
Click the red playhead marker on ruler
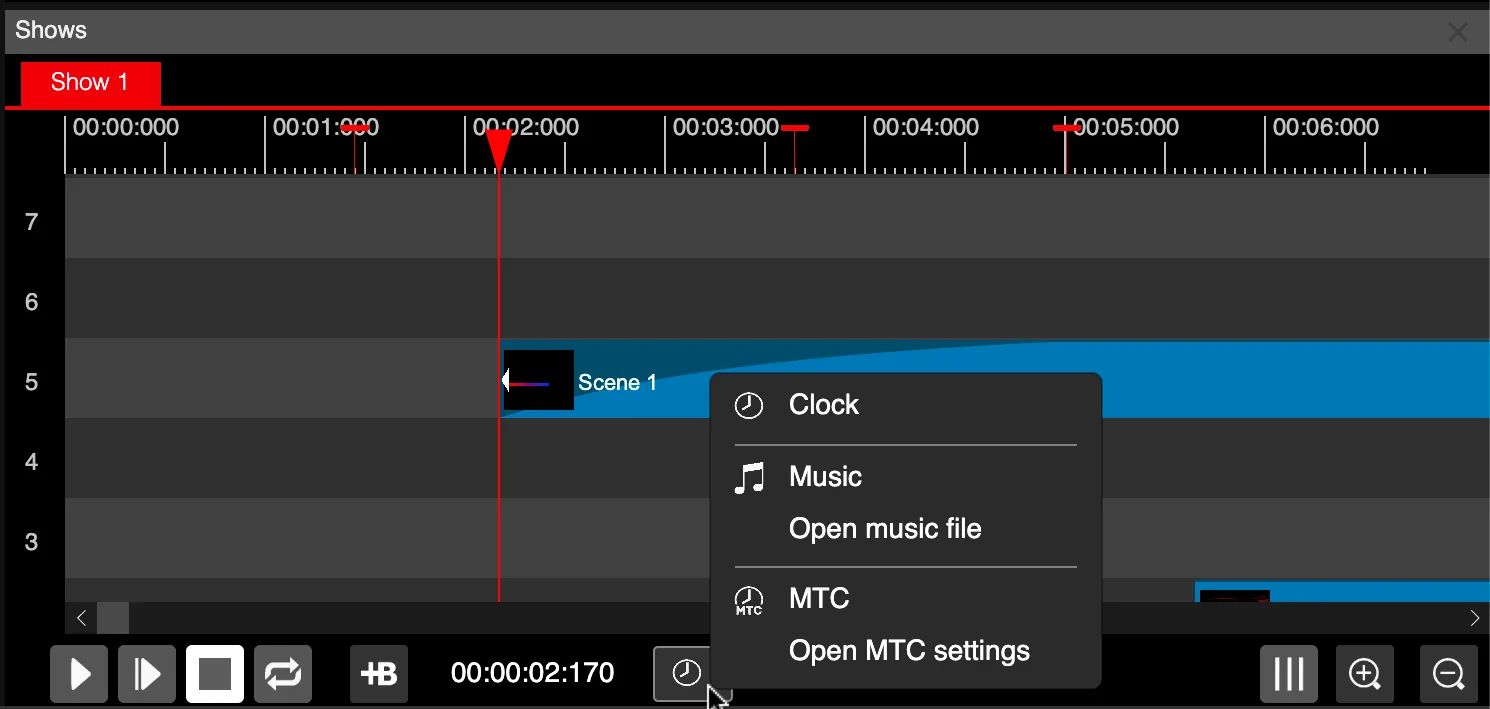[499, 150]
